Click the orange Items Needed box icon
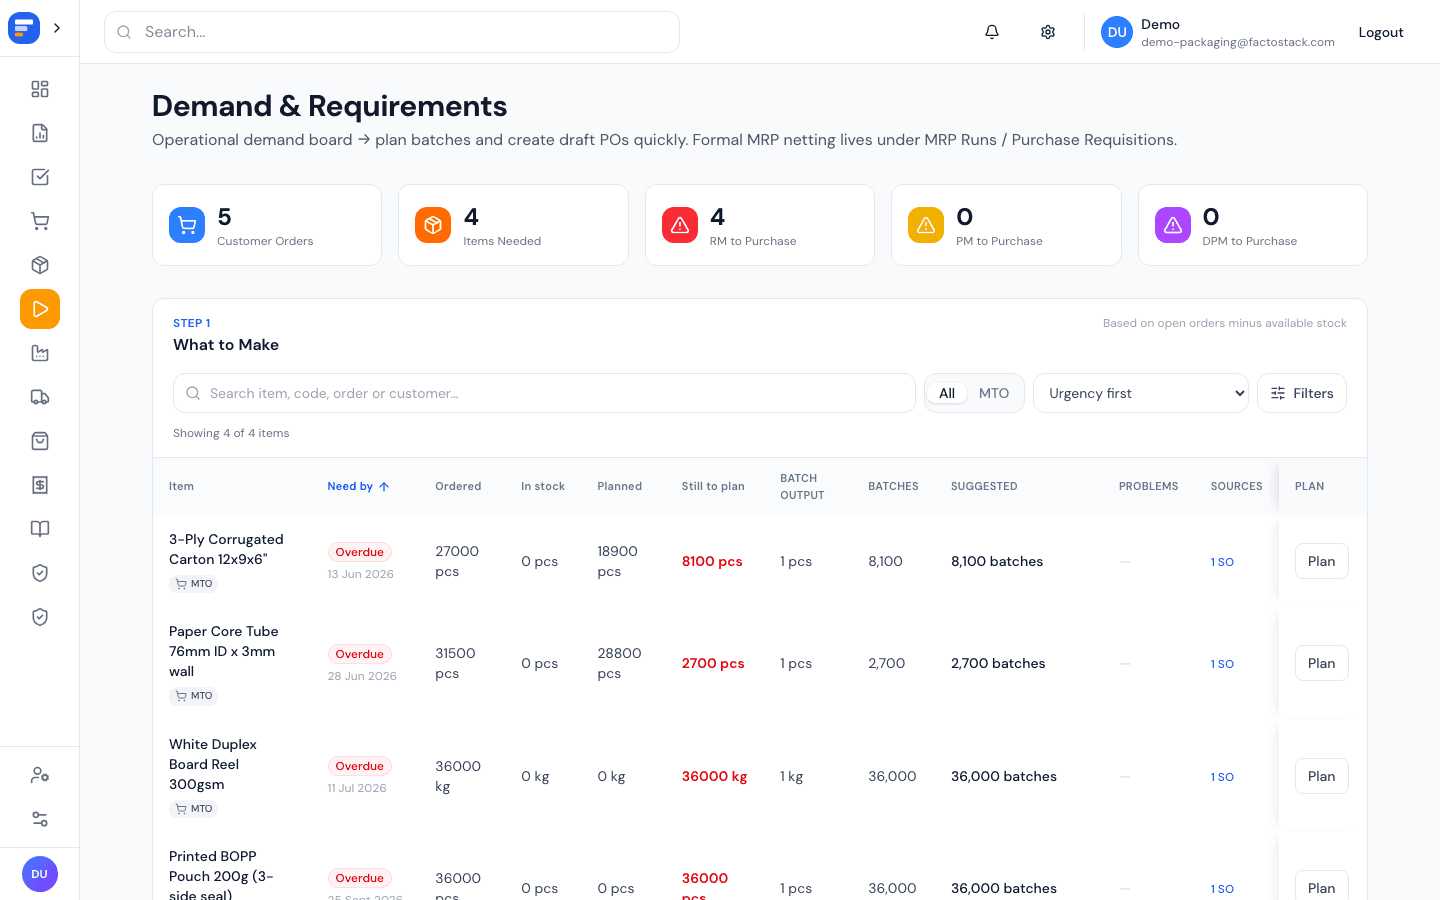Screen dimensions: 1440x900 433,225
